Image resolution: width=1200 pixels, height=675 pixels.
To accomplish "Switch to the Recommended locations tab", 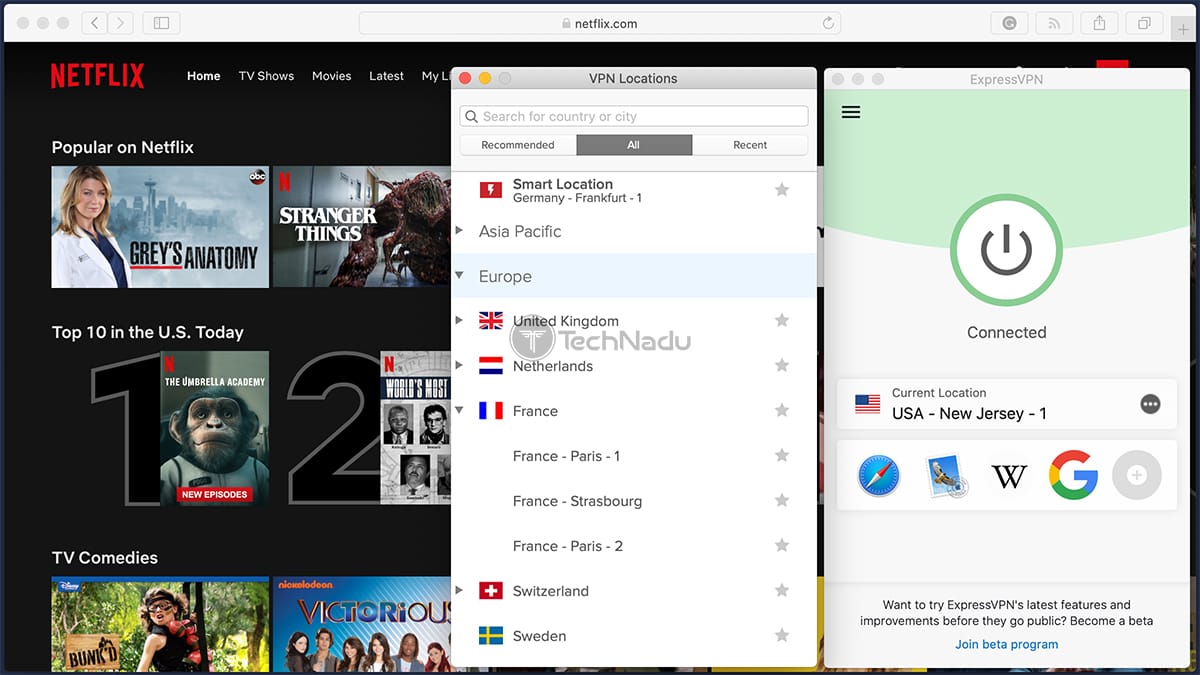I will point(518,145).
